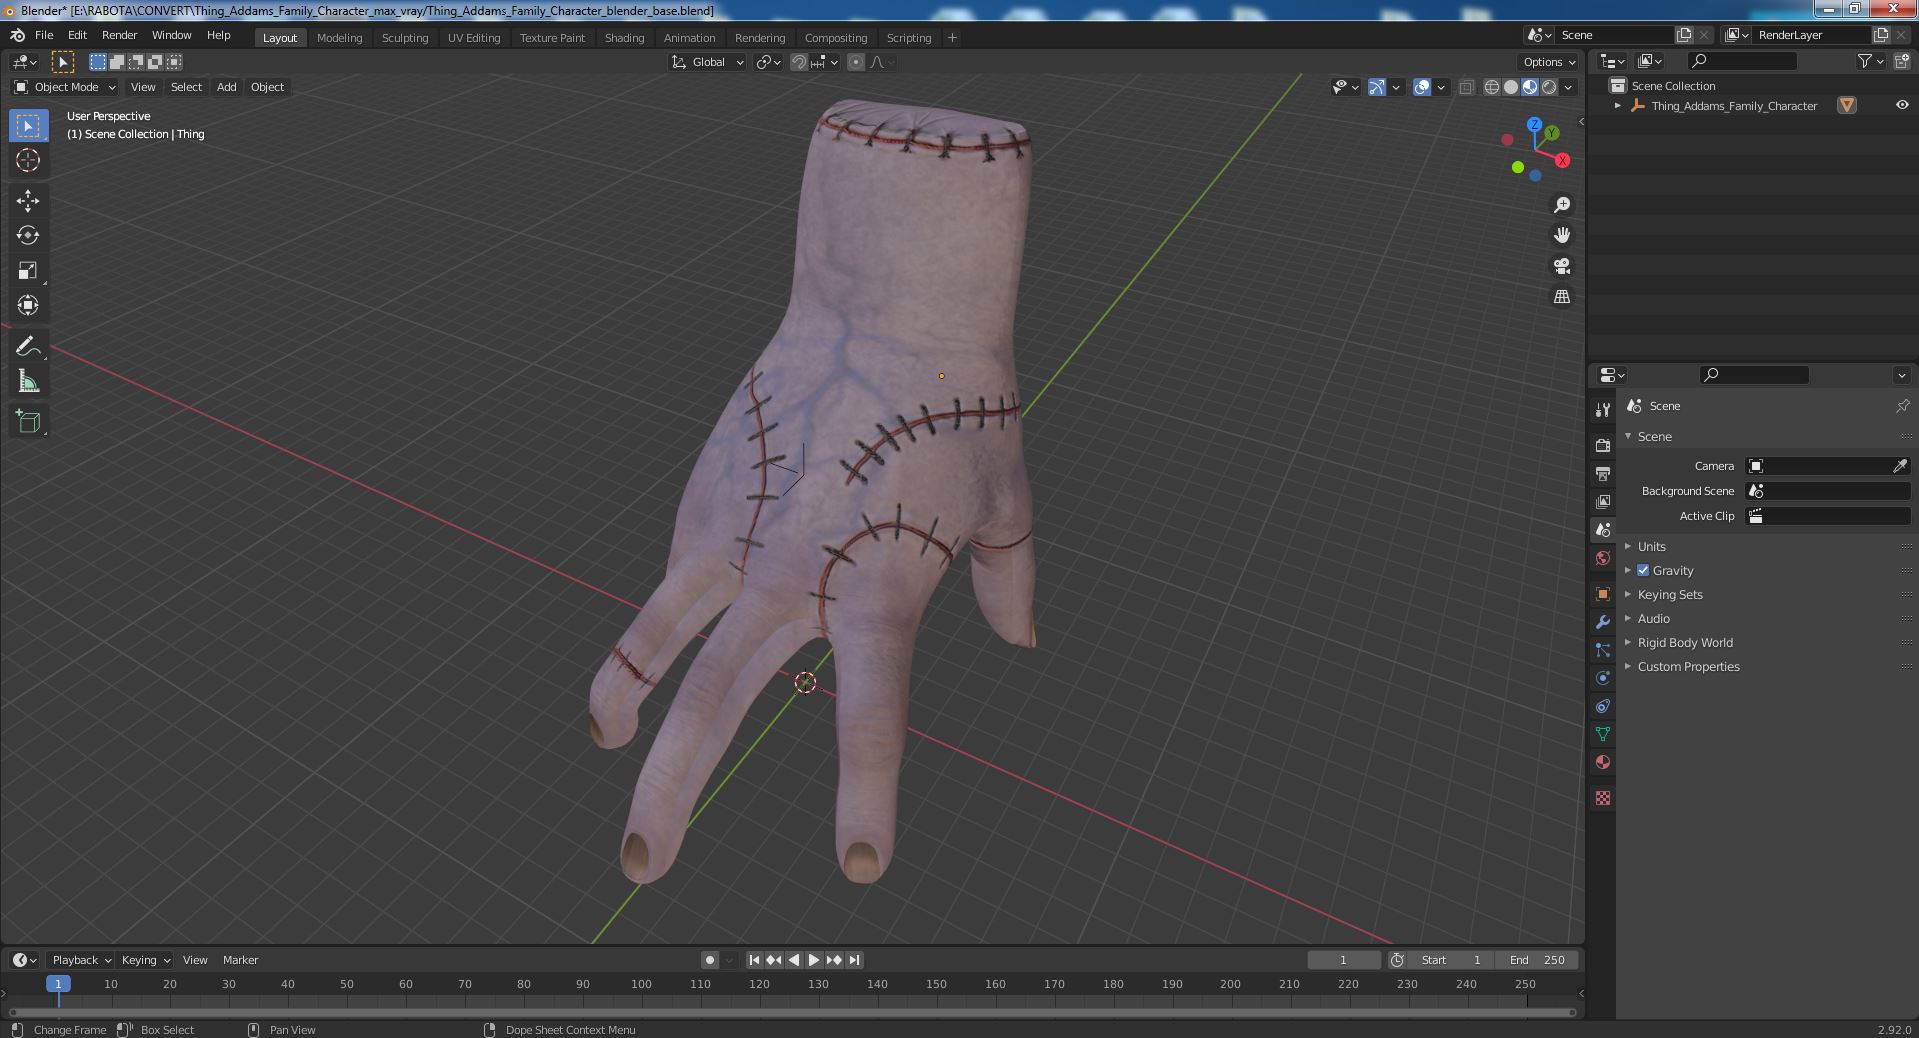
Task: Open timeline Keying menu
Action: (145, 960)
